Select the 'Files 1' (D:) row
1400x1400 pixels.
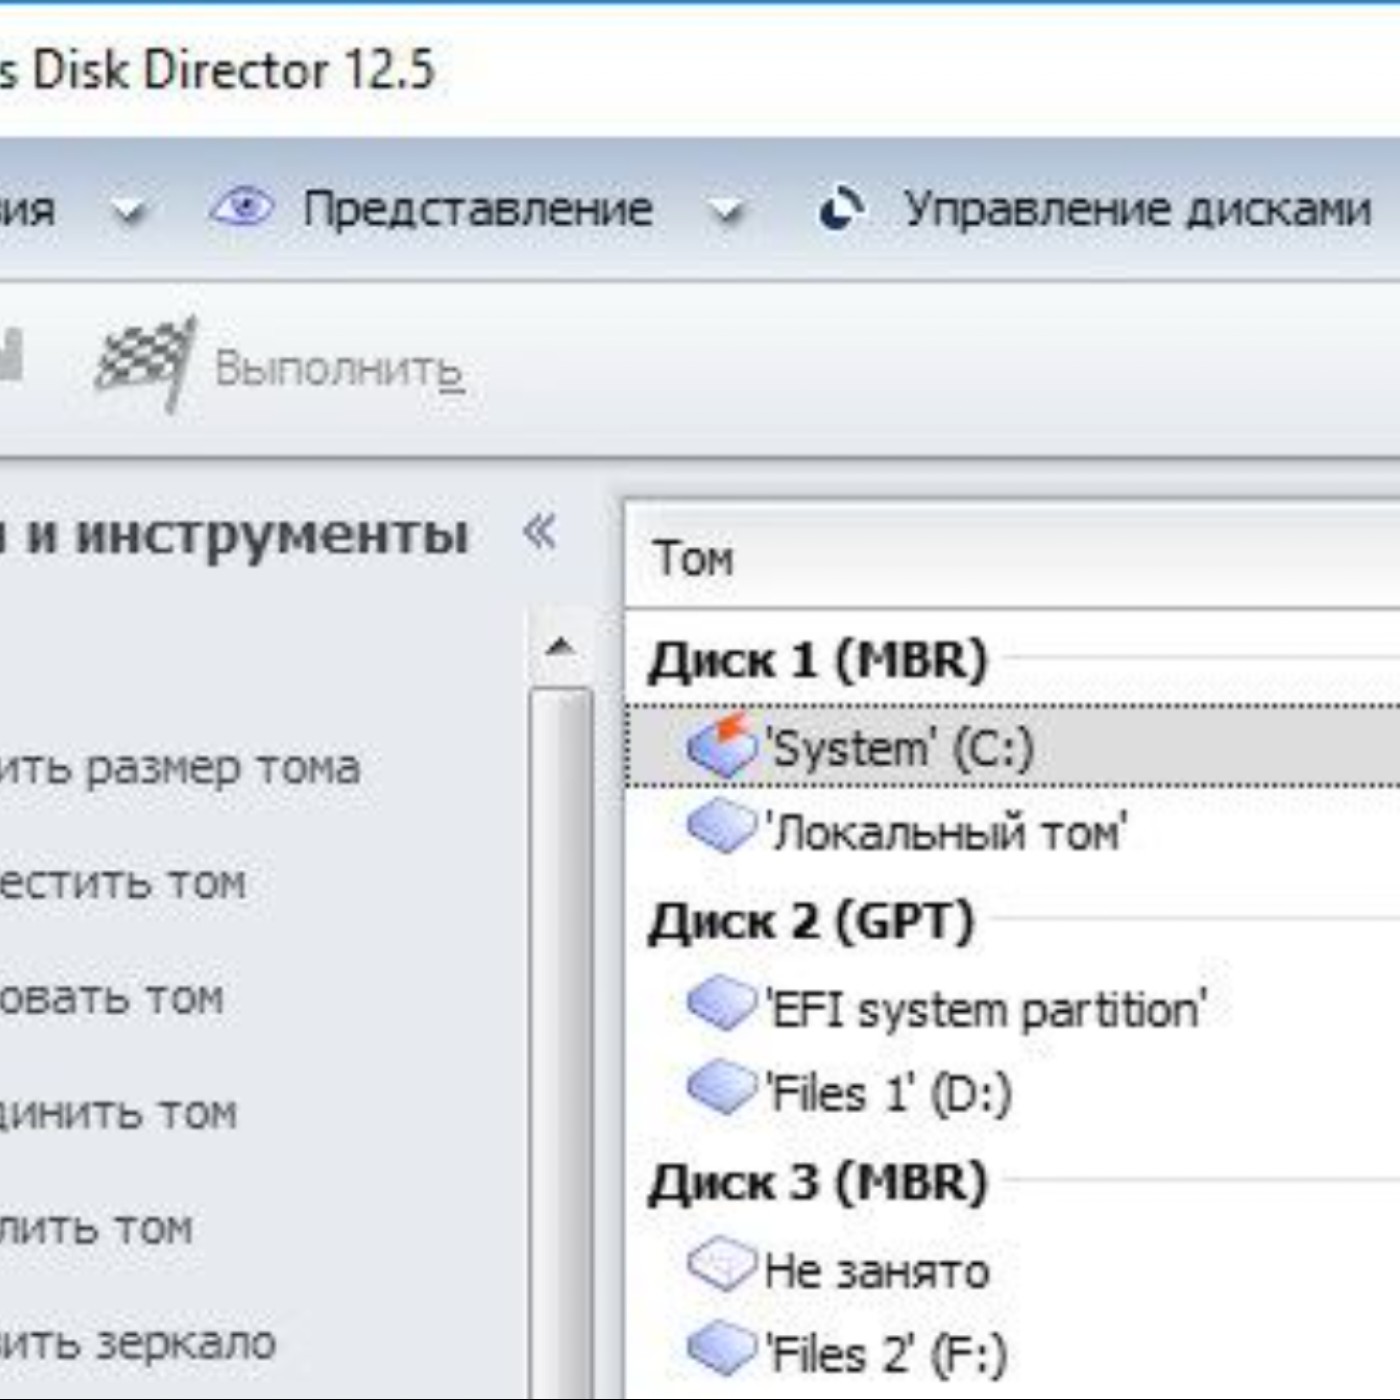(1012, 1092)
